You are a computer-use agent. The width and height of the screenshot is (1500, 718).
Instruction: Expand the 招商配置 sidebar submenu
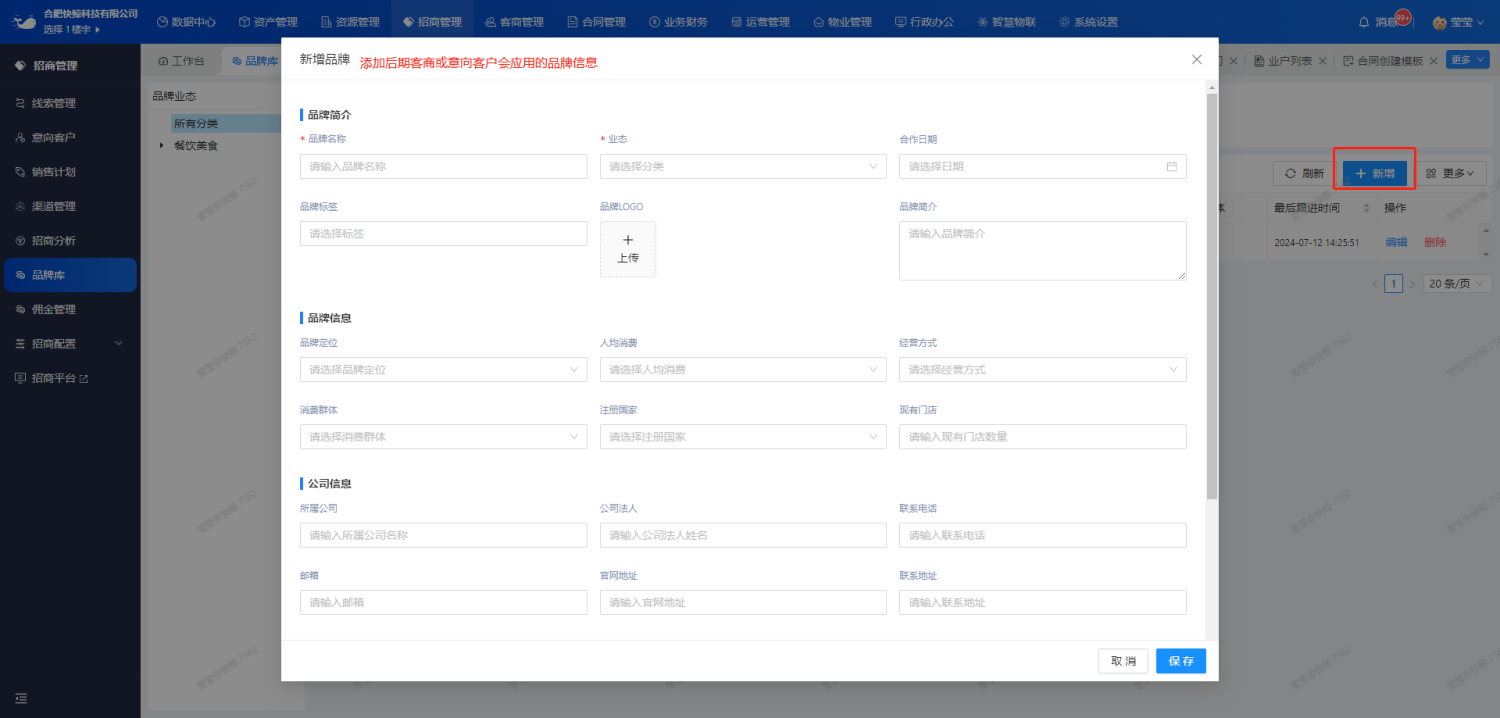coord(119,344)
